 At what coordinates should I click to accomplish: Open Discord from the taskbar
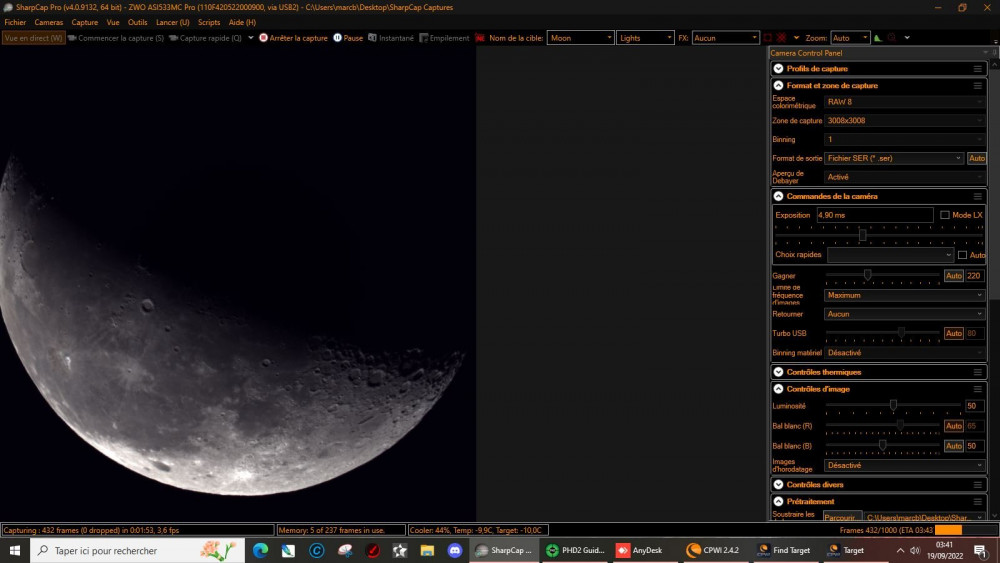[455, 550]
